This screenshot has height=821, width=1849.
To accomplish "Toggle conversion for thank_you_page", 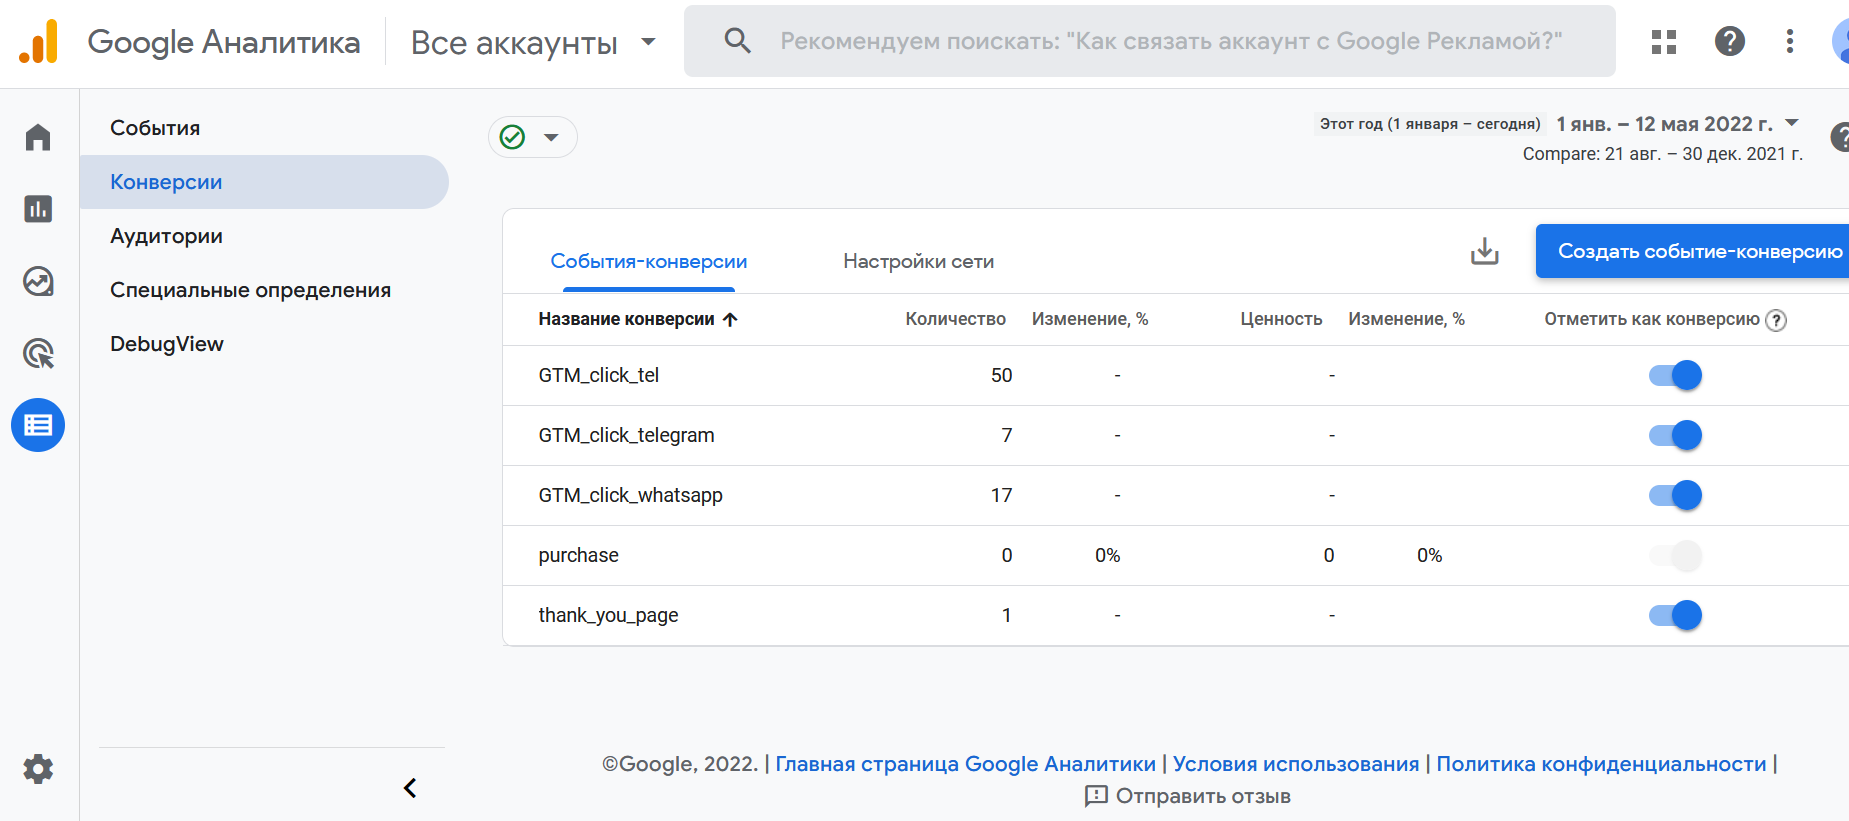I will point(1675,615).
